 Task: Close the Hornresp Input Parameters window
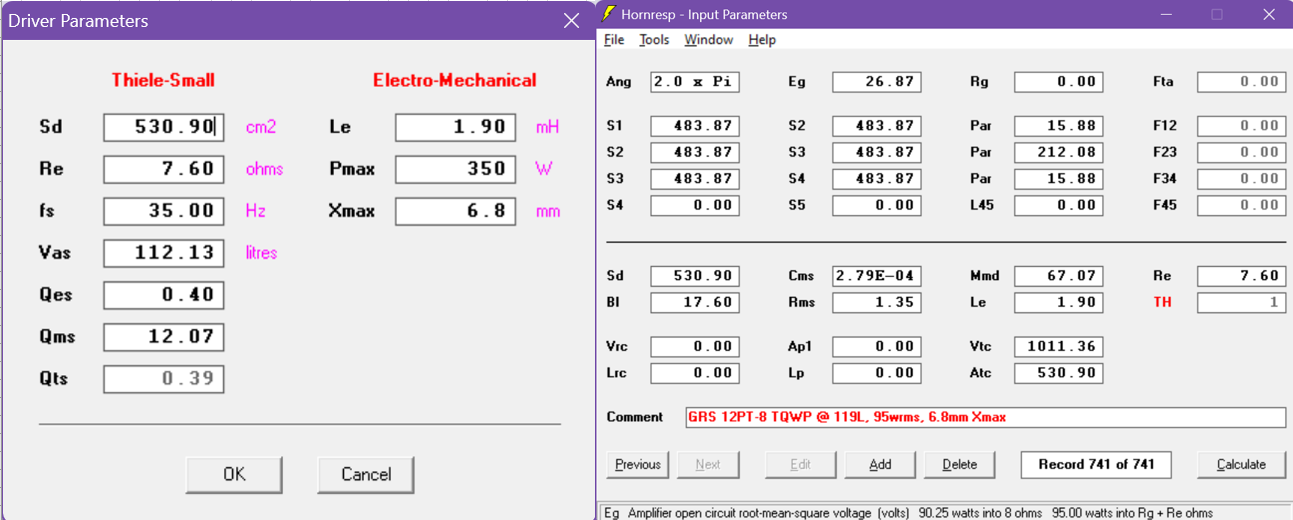pos(1268,14)
